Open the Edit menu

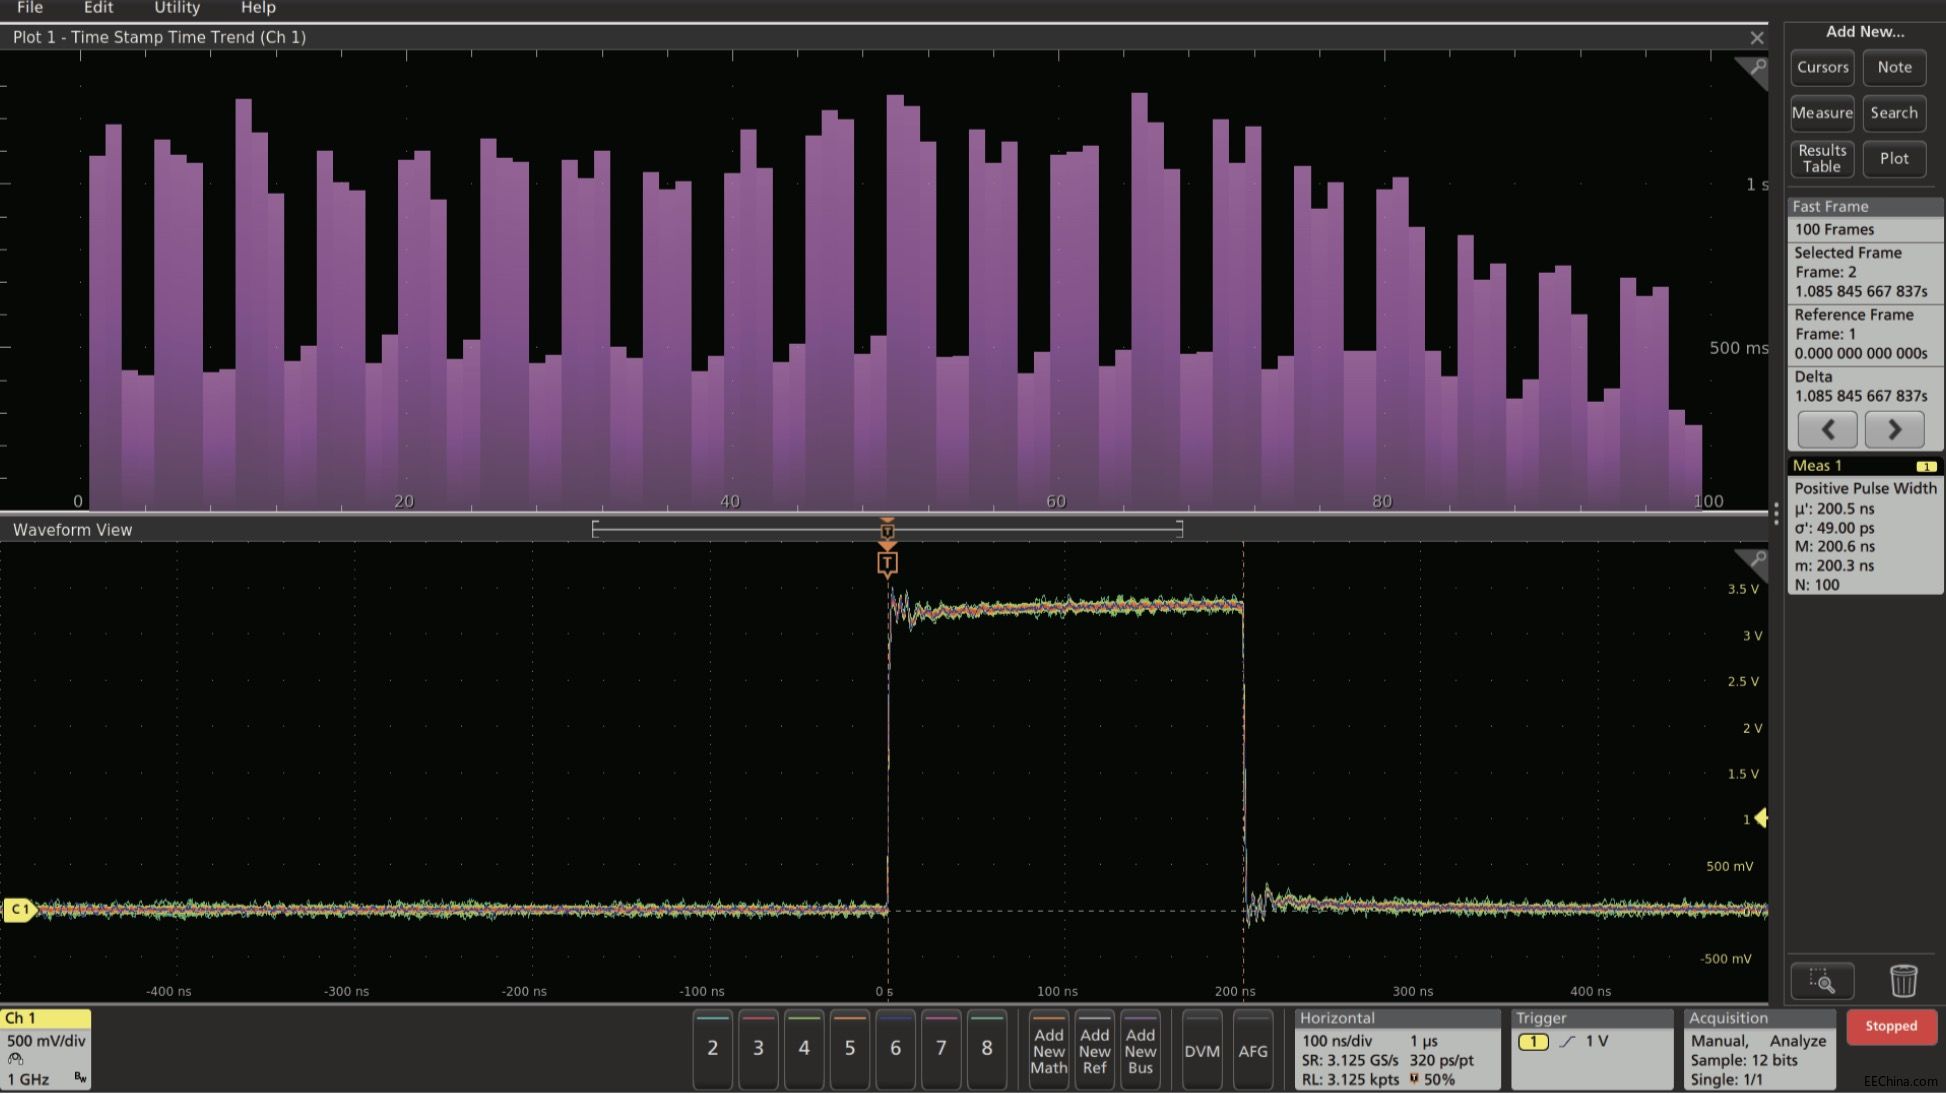pos(98,8)
